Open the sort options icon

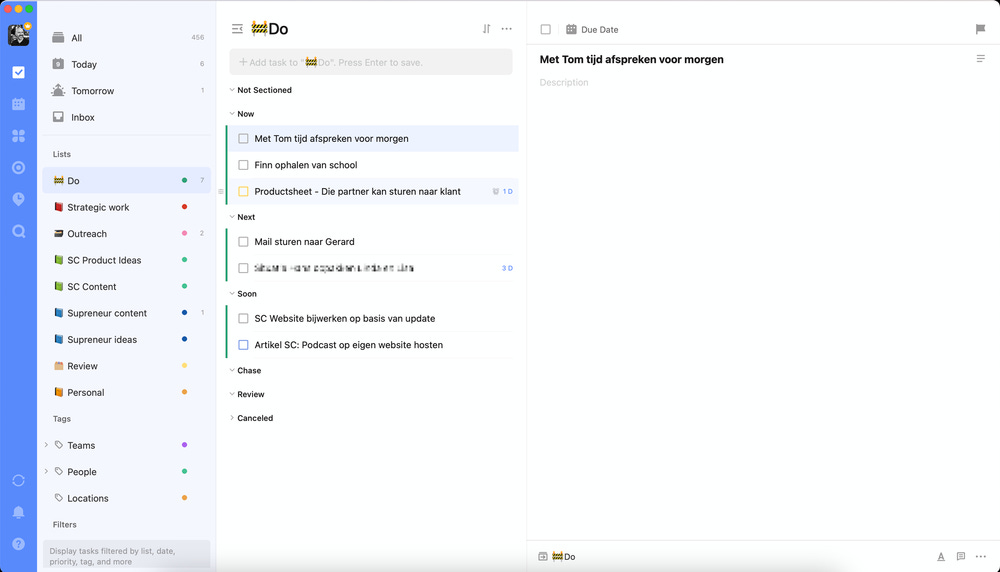(x=487, y=29)
